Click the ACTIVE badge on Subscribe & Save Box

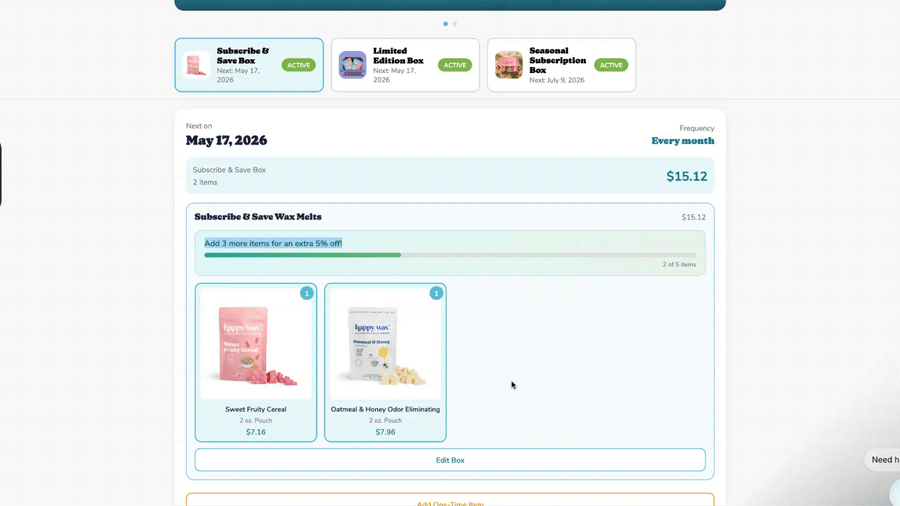(x=298, y=65)
